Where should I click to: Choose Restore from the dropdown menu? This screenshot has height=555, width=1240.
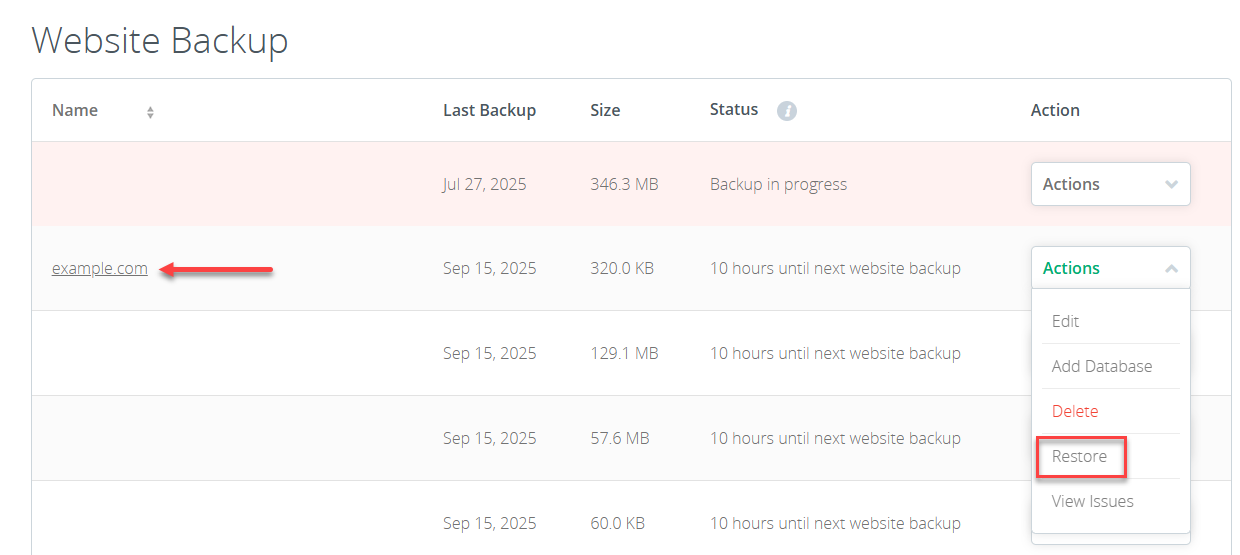(x=1079, y=456)
